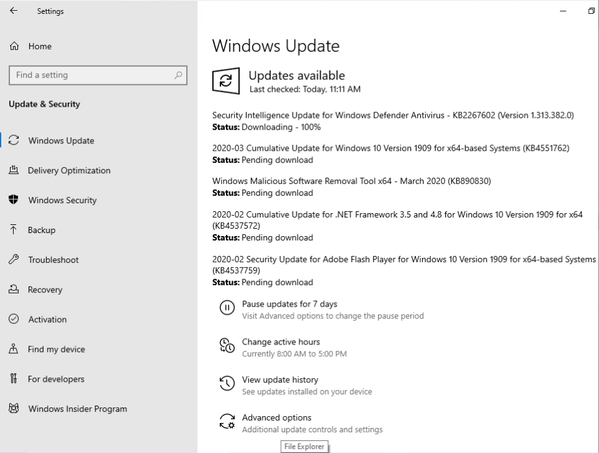The height and width of the screenshot is (453, 599).
Task: Open the Home settings page
Action: tap(40, 46)
